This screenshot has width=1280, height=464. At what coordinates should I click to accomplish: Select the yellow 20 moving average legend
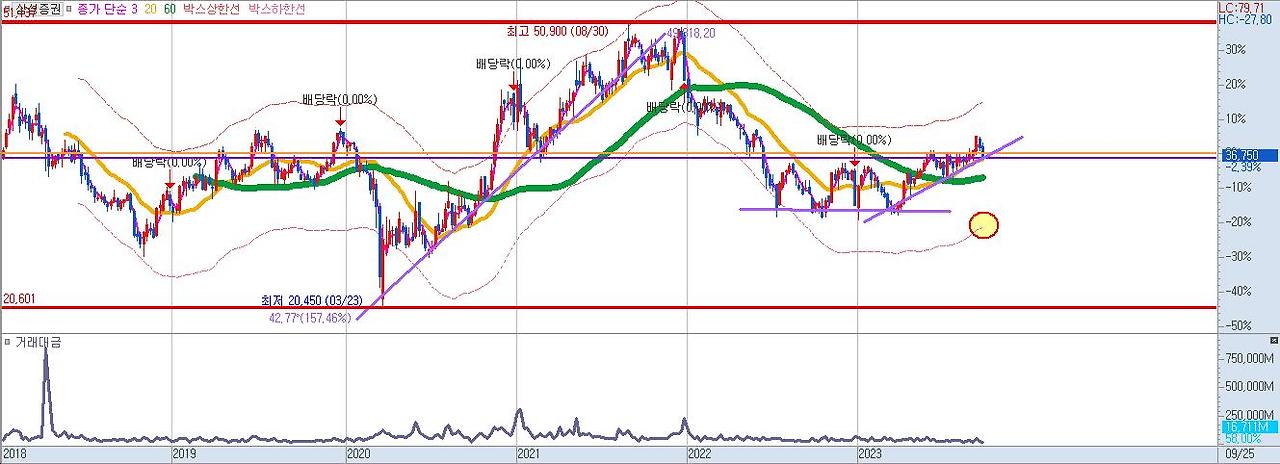pyautogui.click(x=151, y=8)
